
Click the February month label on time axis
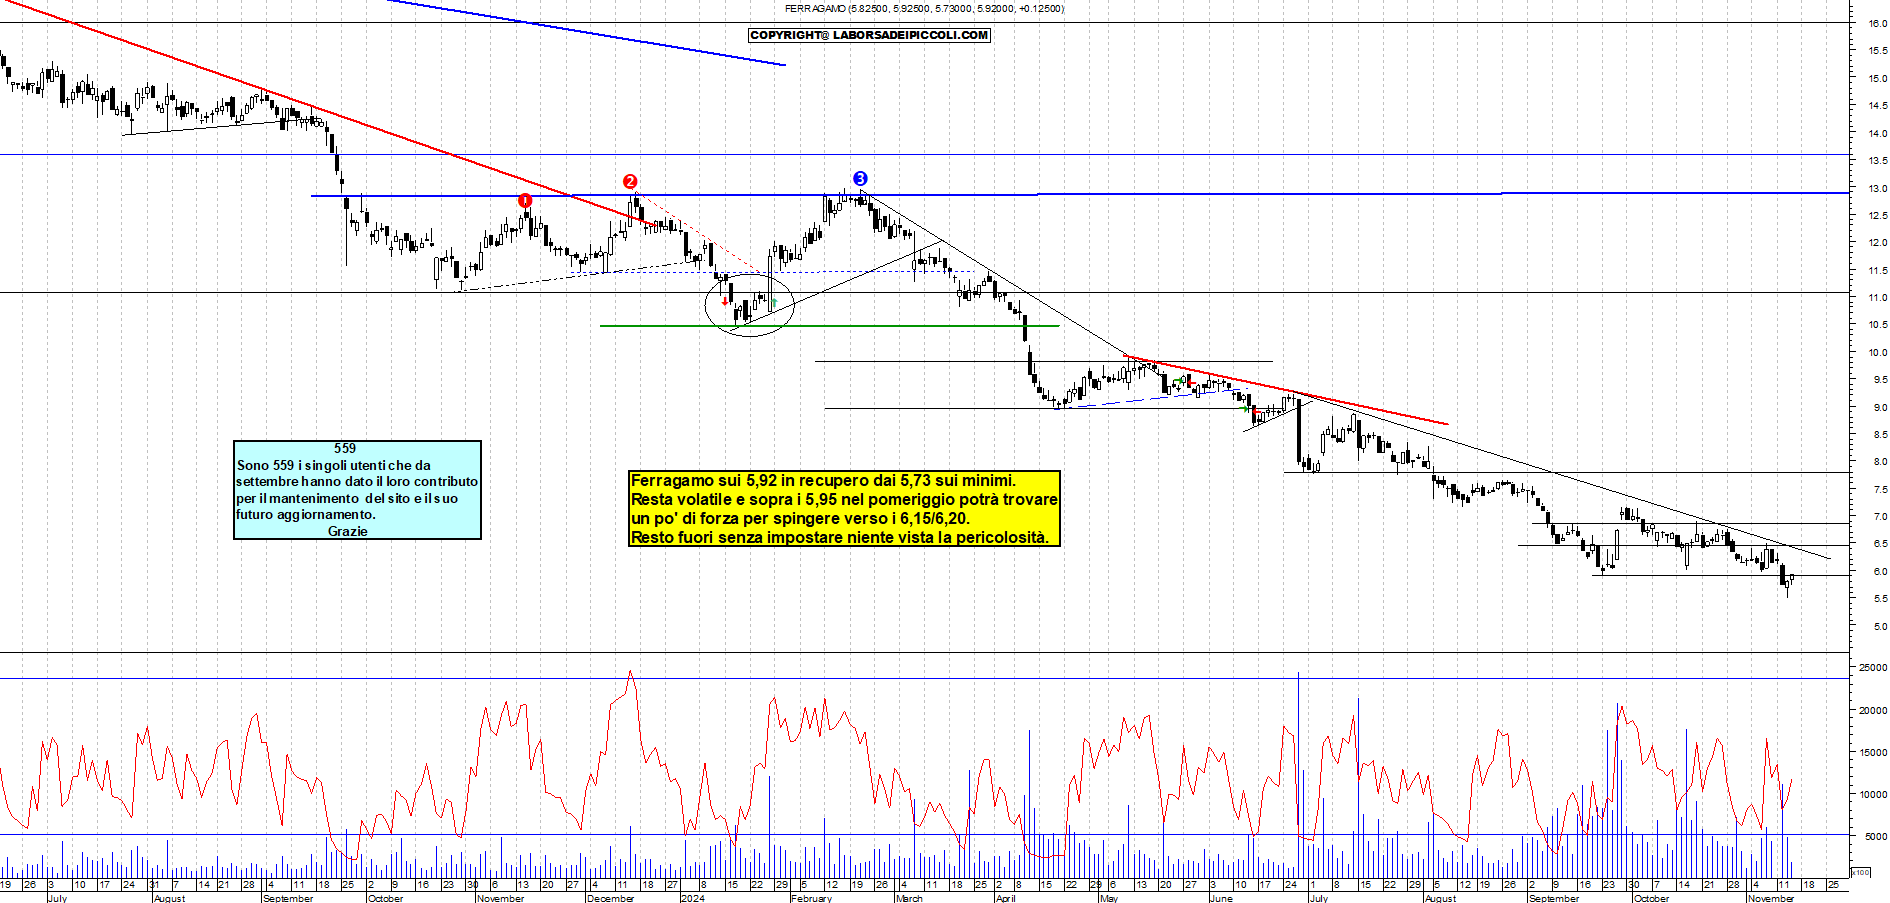click(811, 898)
